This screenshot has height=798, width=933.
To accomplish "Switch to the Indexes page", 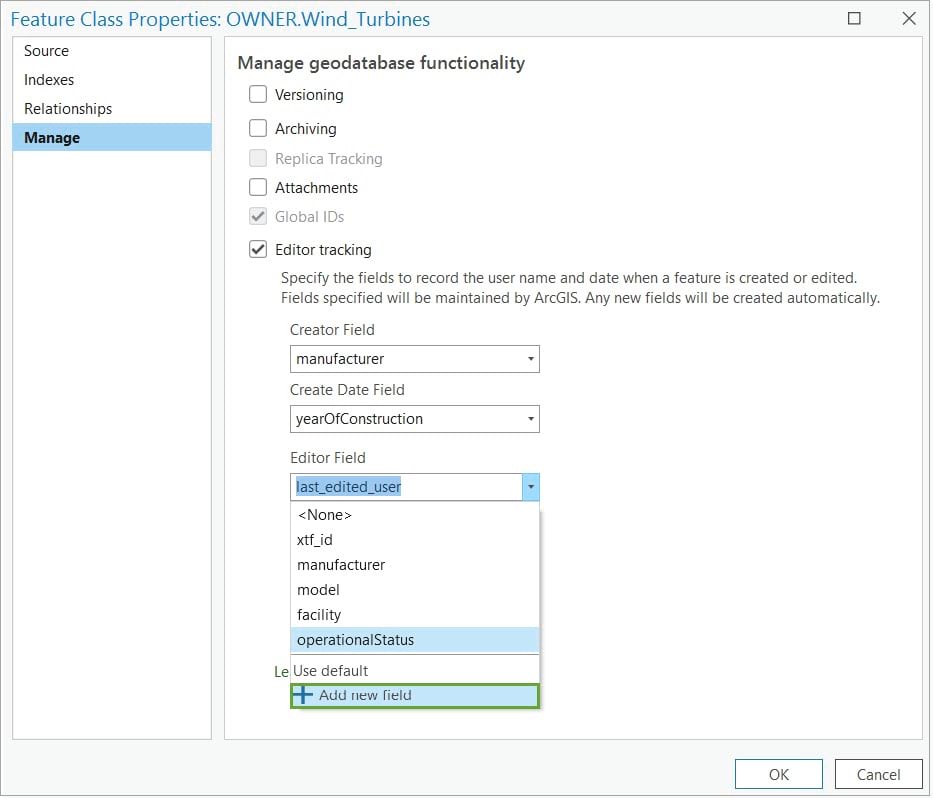I will point(49,79).
